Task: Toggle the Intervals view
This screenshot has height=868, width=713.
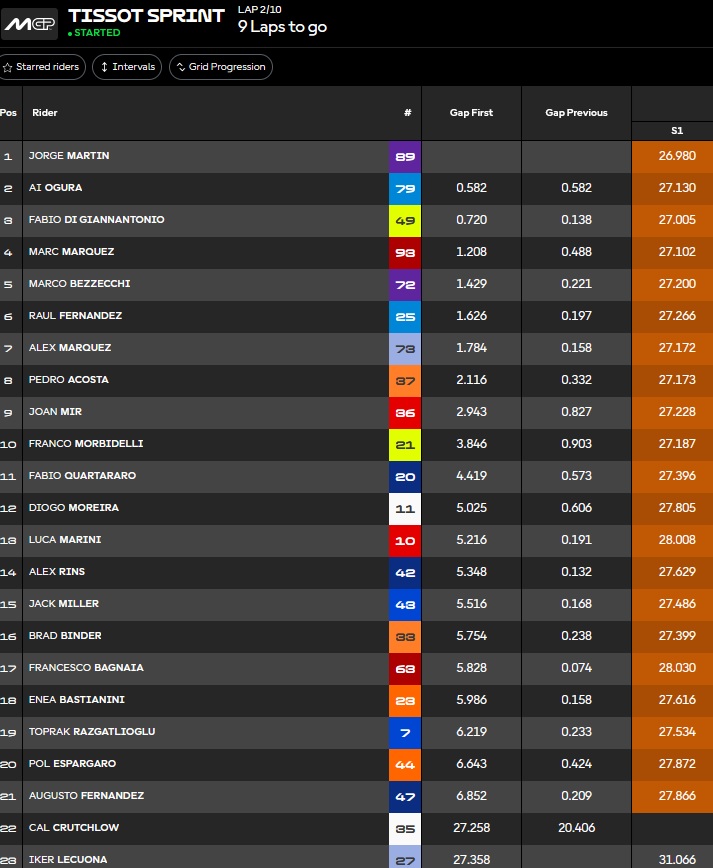Action: pos(127,67)
